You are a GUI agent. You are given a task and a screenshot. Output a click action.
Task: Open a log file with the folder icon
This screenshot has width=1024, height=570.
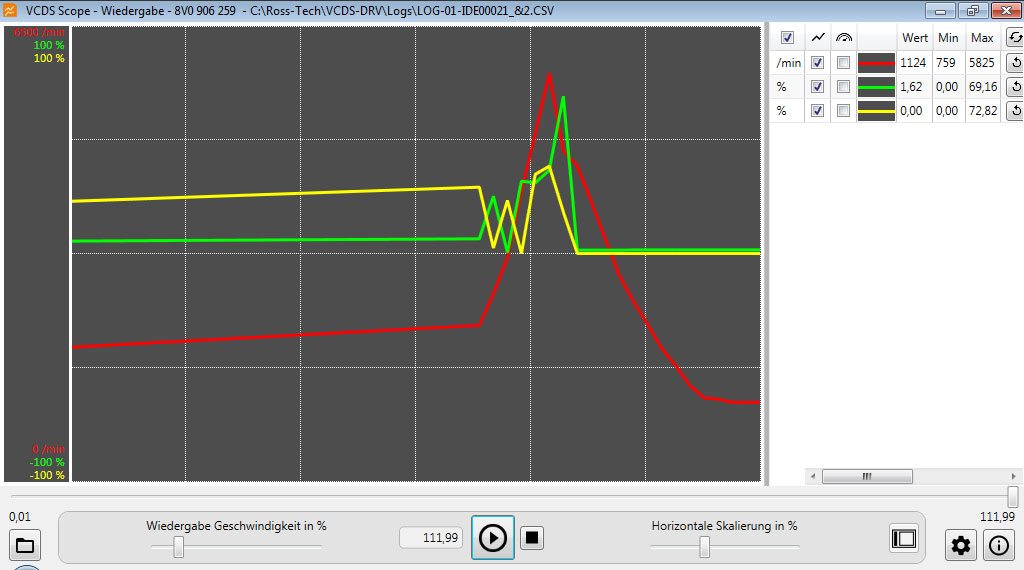[x=24, y=546]
